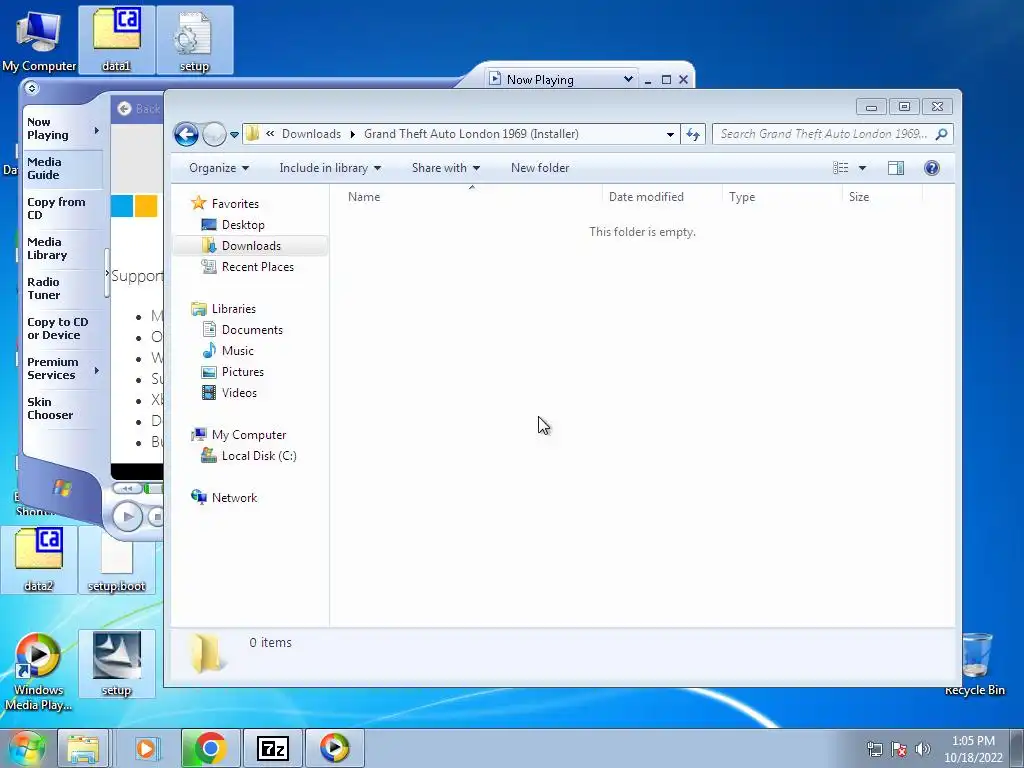Screen dimensions: 1024x768
Task: Open the Share with menu
Action: [446, 168]
